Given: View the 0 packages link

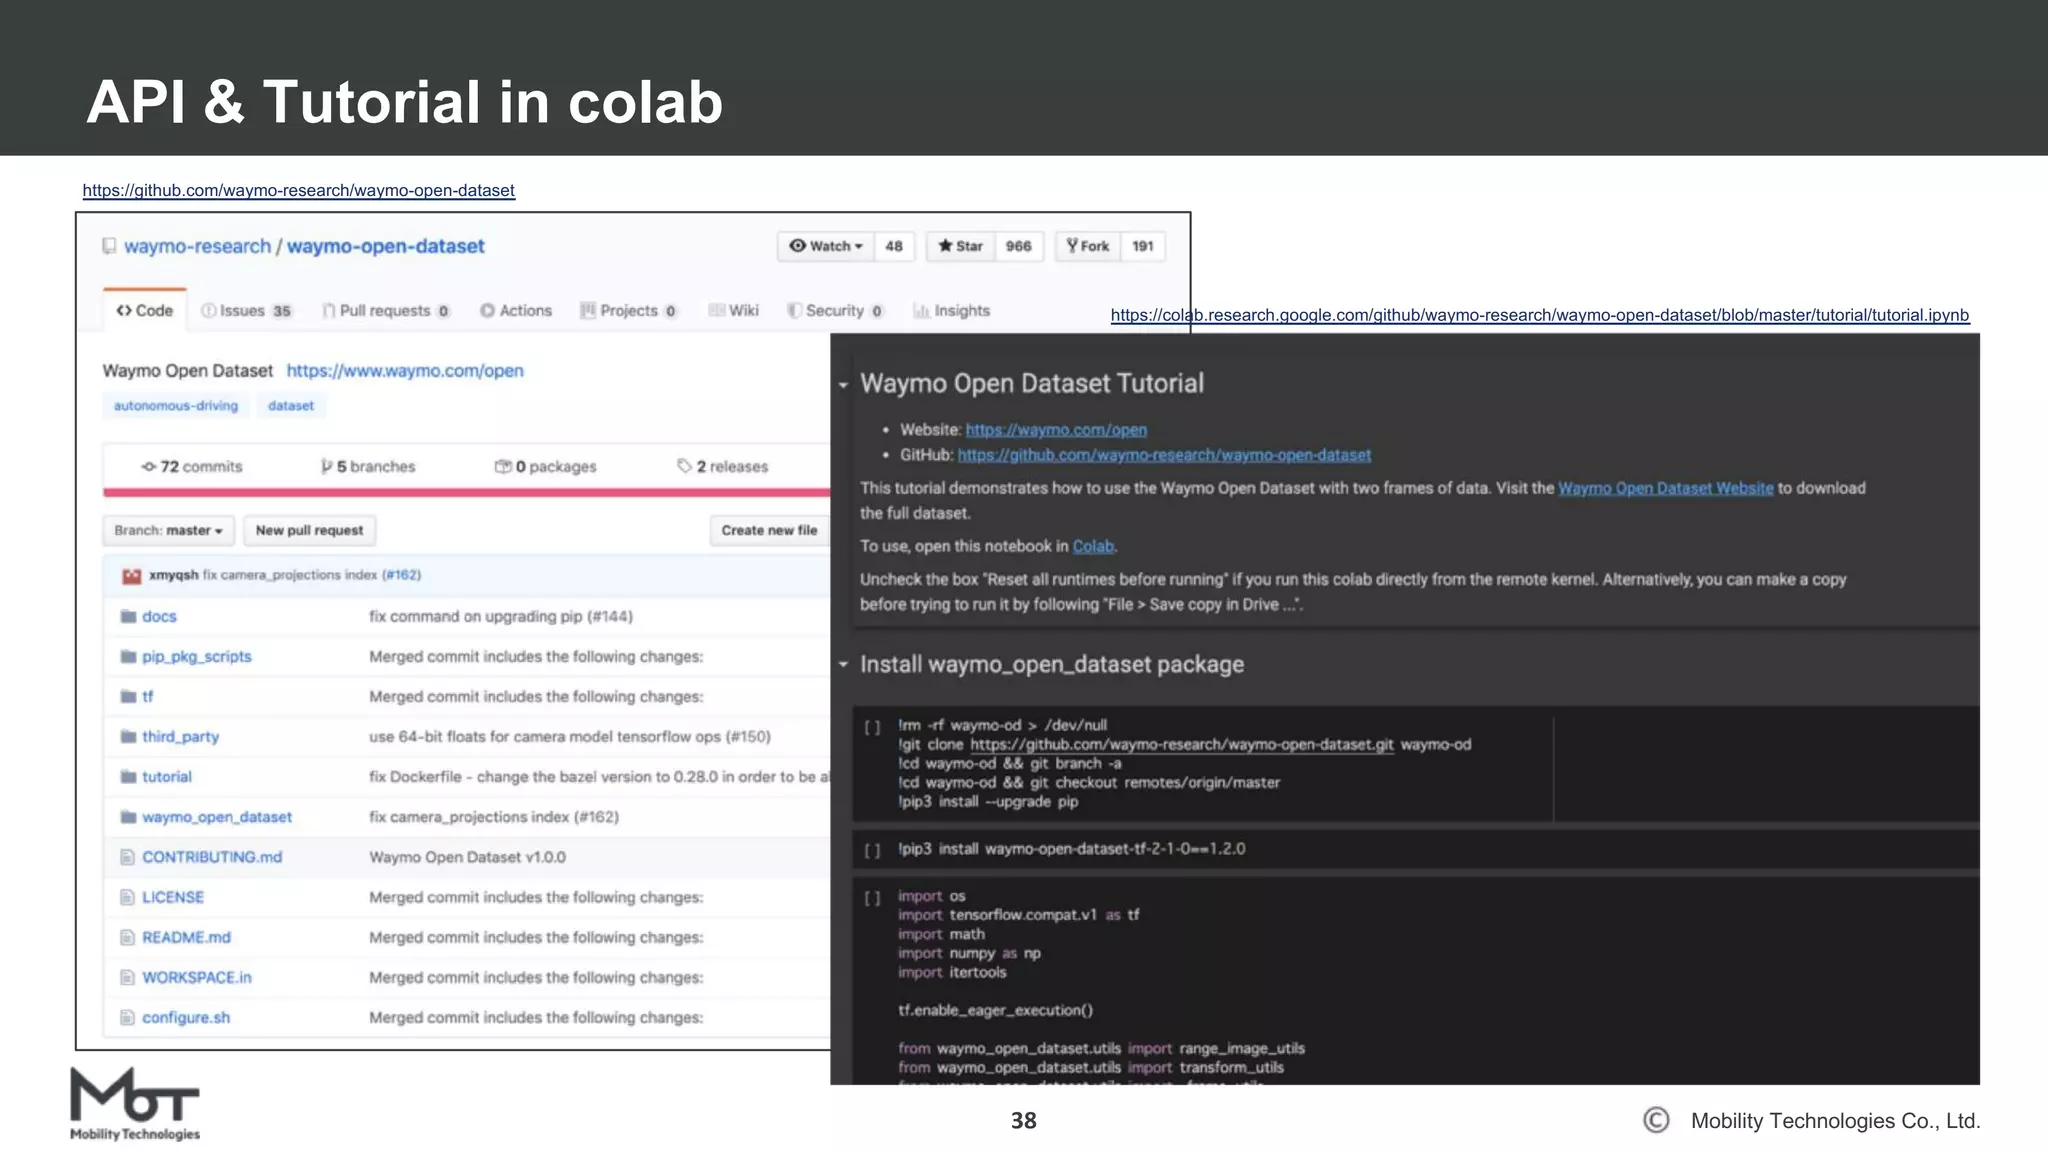Looking at the screenshot, I should [546, 467].
